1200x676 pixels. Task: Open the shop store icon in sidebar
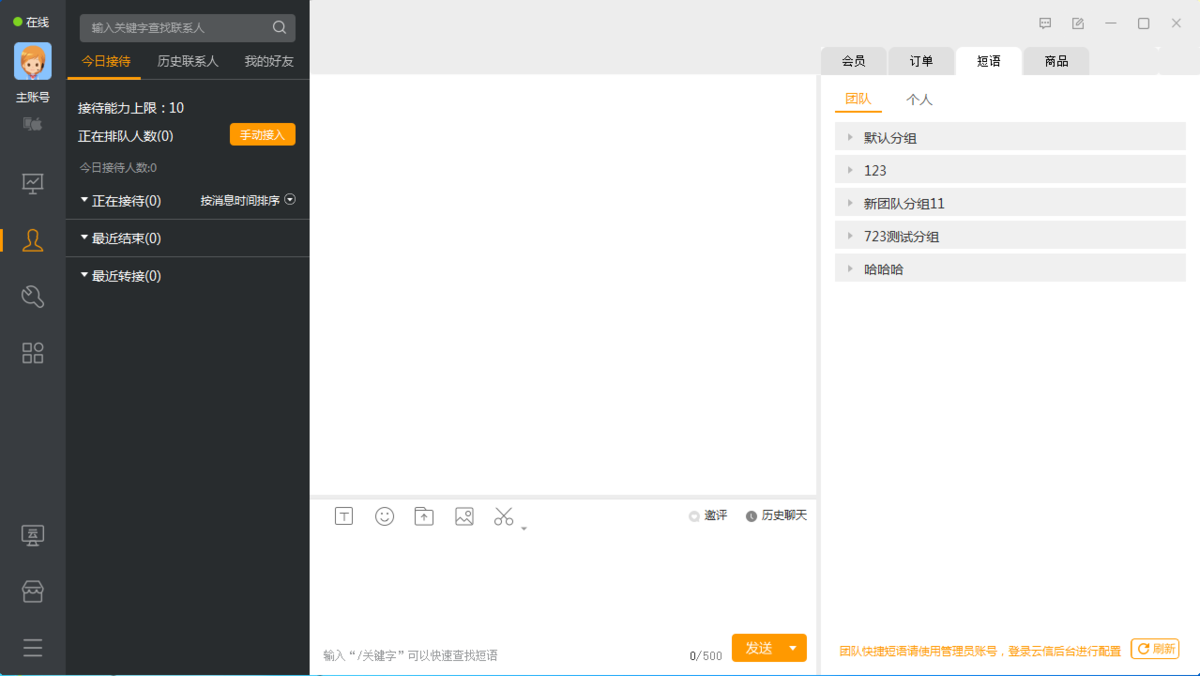tap(33, 591)
